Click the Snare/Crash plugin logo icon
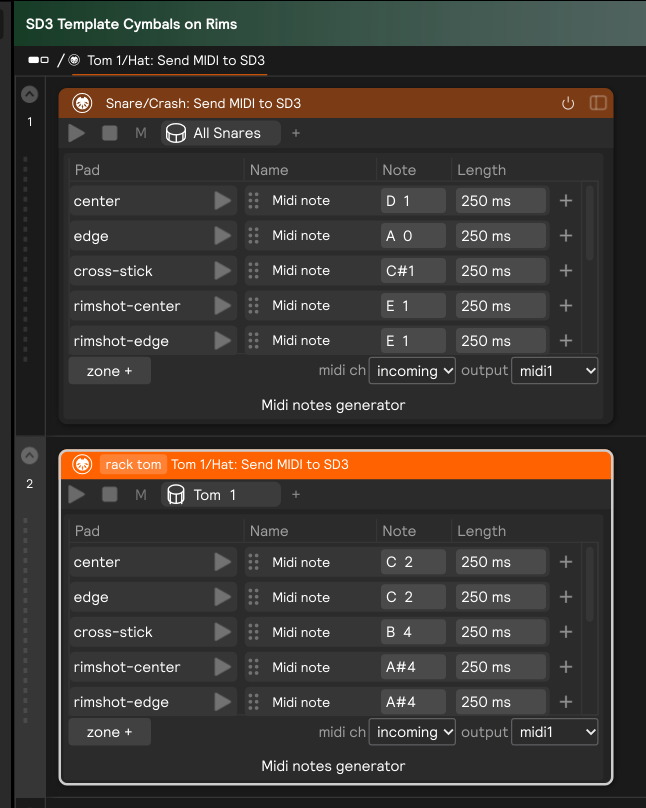This screenshot has height=808, width=646. [x=82, y=103]
